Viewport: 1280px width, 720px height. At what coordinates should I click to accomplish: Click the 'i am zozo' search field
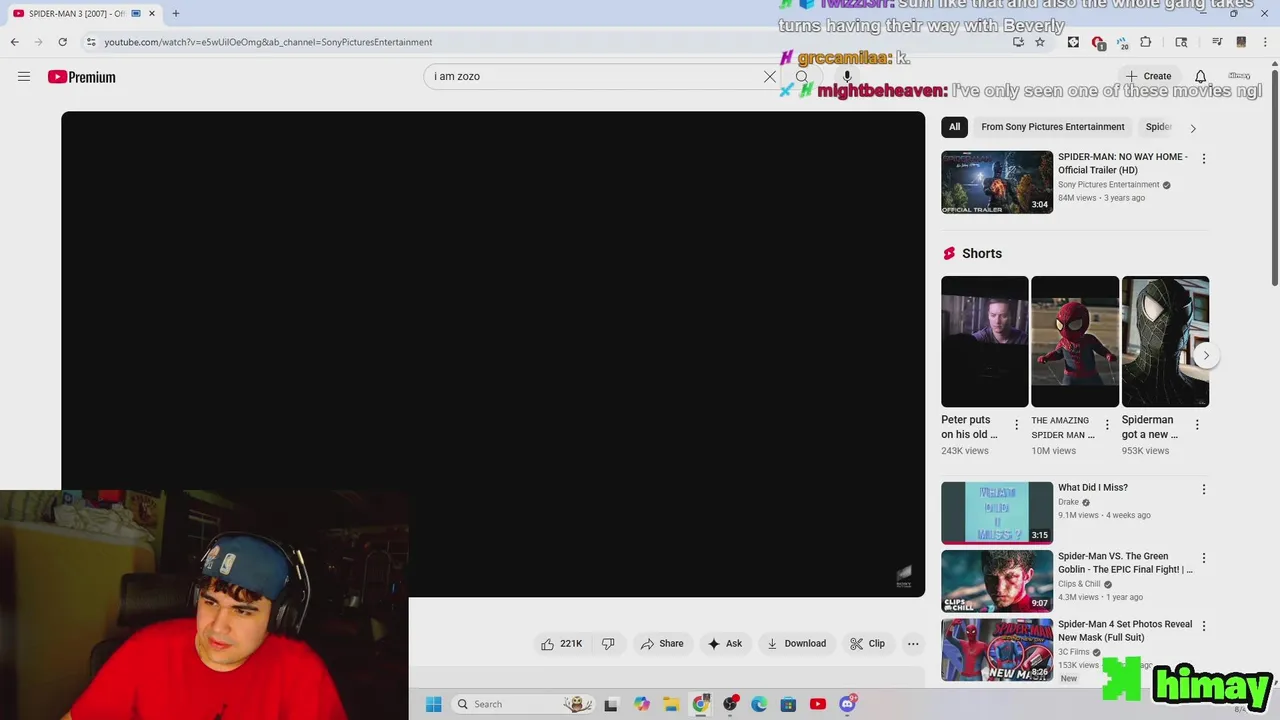pos(595,76)
